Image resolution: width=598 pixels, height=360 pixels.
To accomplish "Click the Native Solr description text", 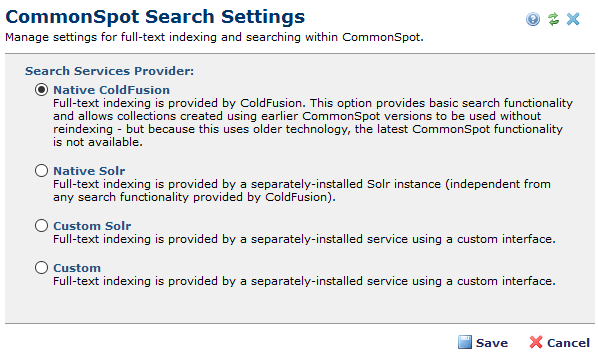I will point(302,190).
